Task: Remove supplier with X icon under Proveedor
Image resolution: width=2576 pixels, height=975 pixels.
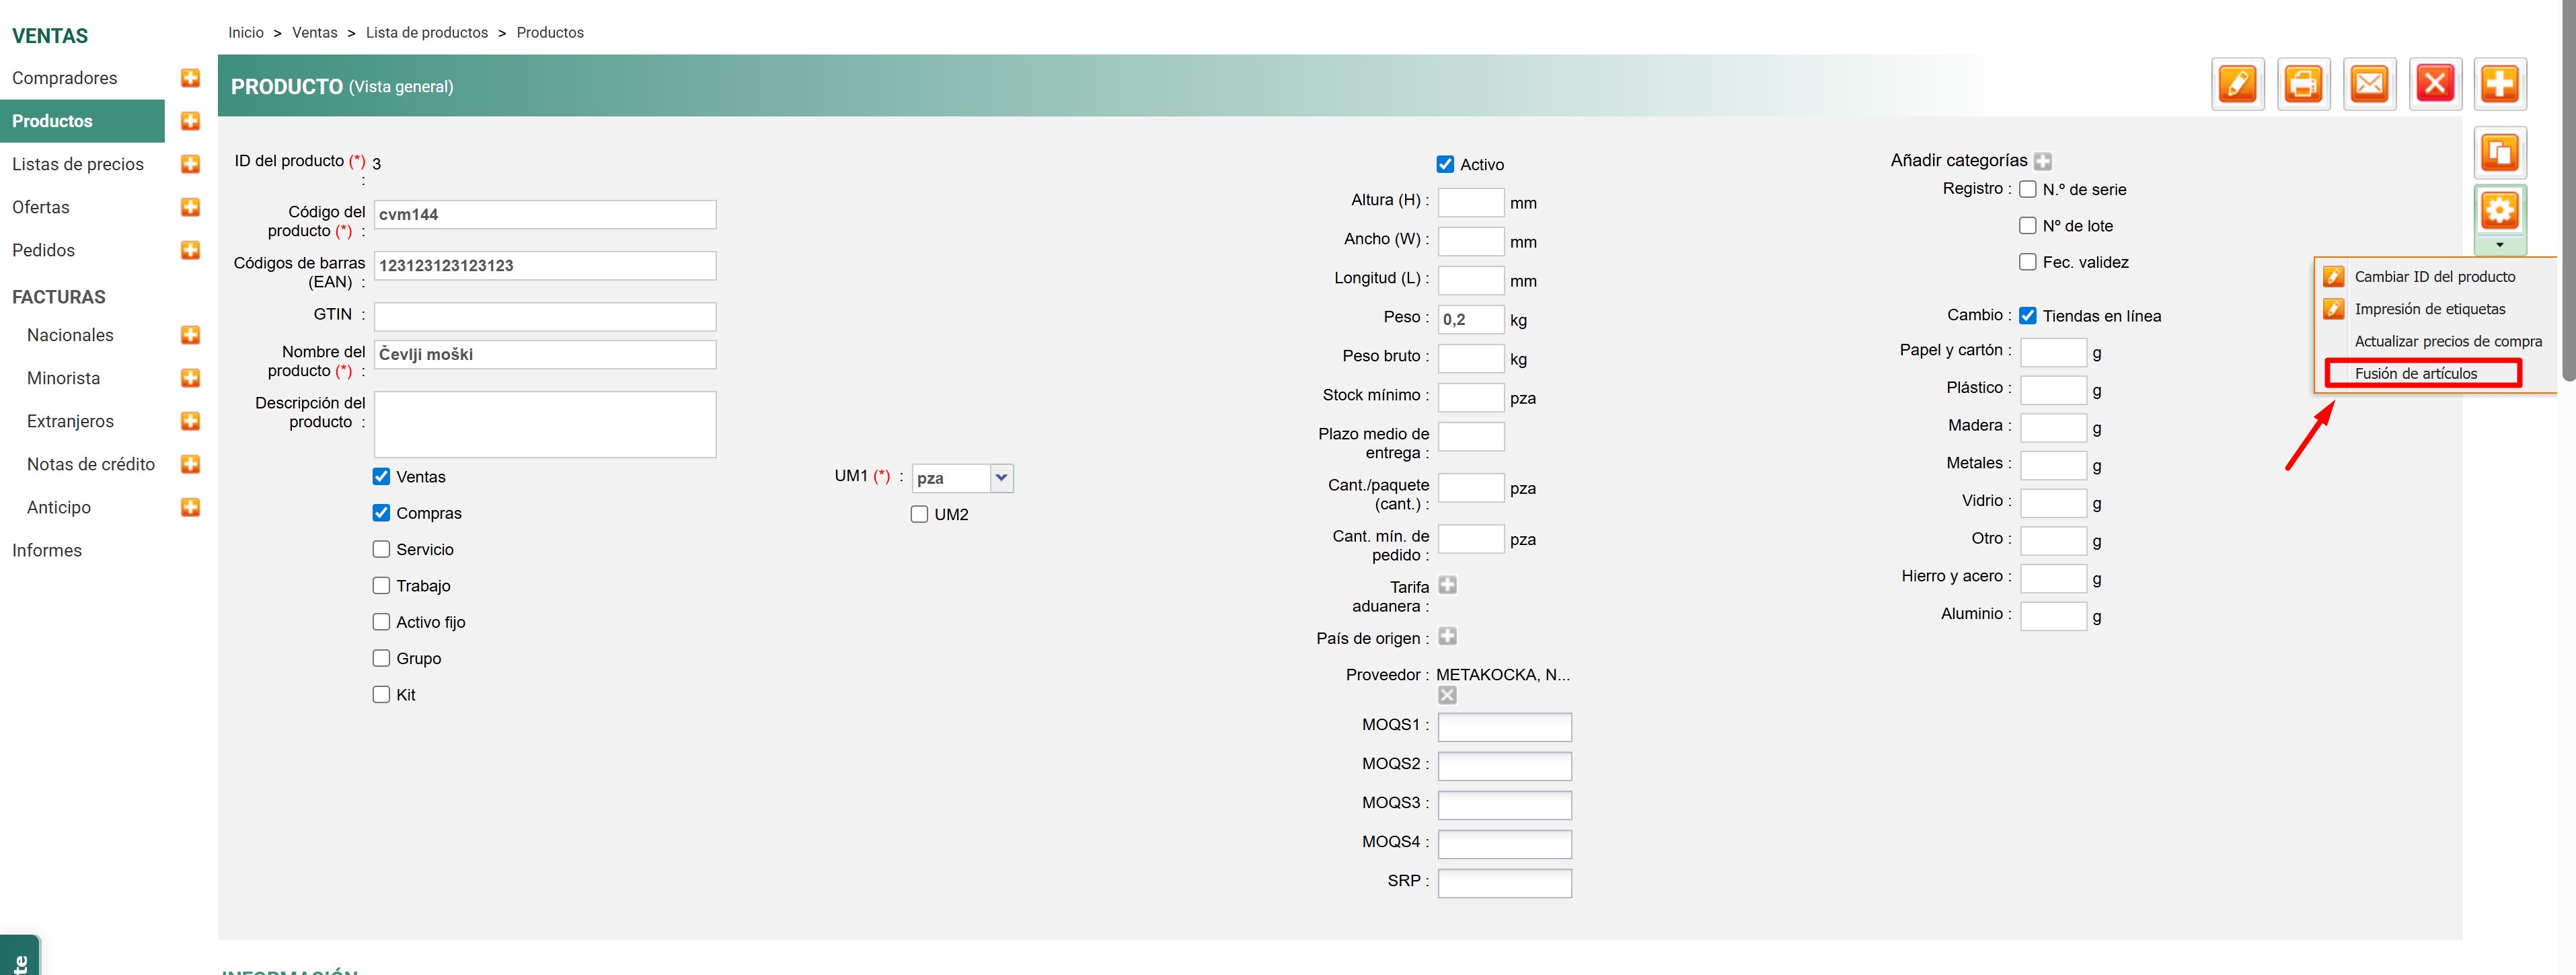Action: point(1447,695)
